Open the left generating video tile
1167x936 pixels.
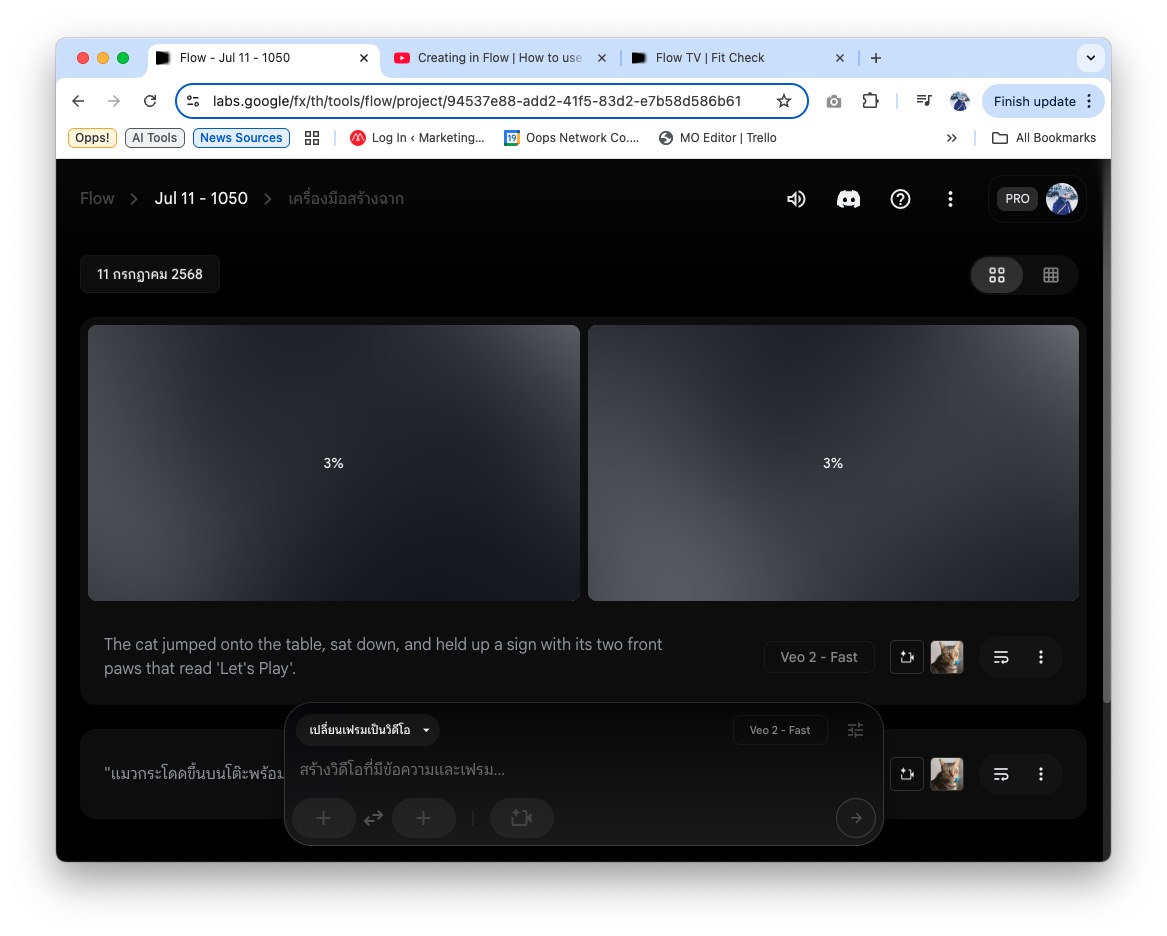[333, 463]
